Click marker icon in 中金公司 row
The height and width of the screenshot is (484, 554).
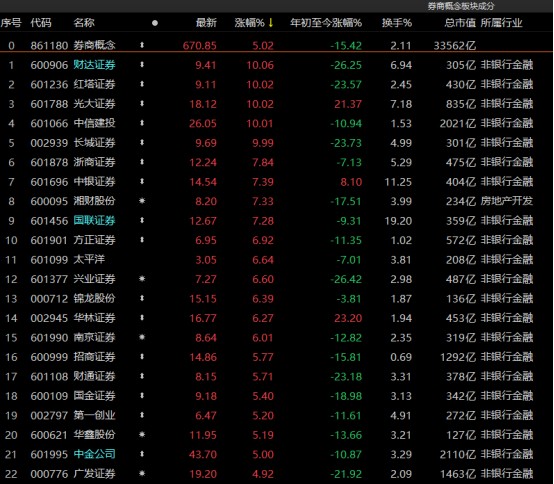point(142,454)
